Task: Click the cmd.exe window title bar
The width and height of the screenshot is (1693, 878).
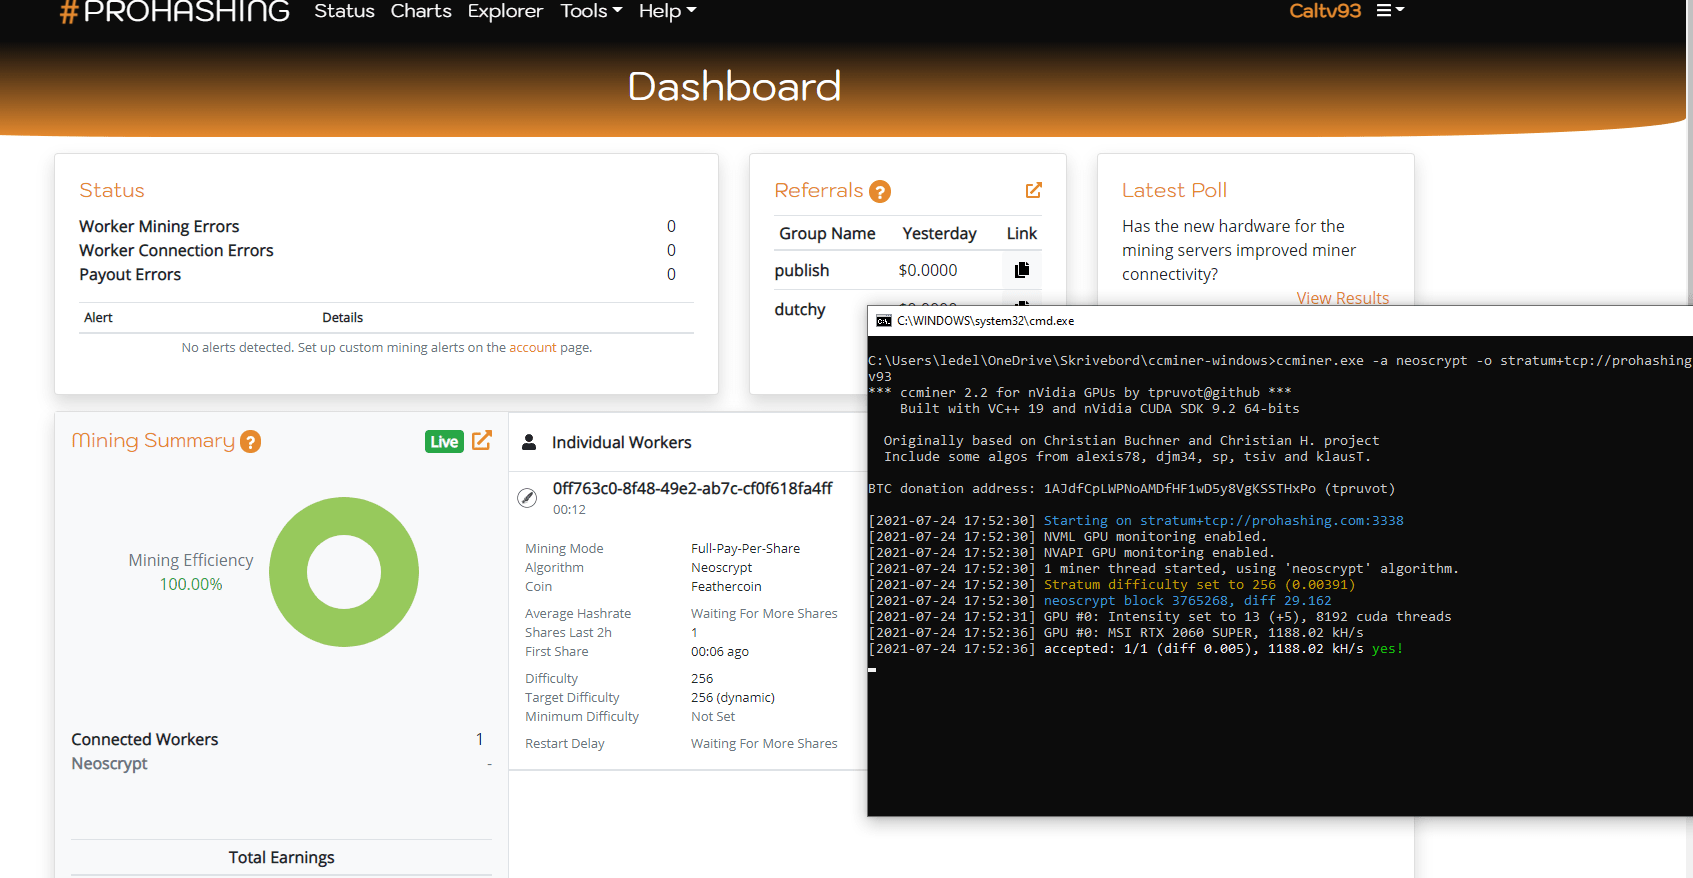Action: pyautogui.click(x=1280, y=321)
